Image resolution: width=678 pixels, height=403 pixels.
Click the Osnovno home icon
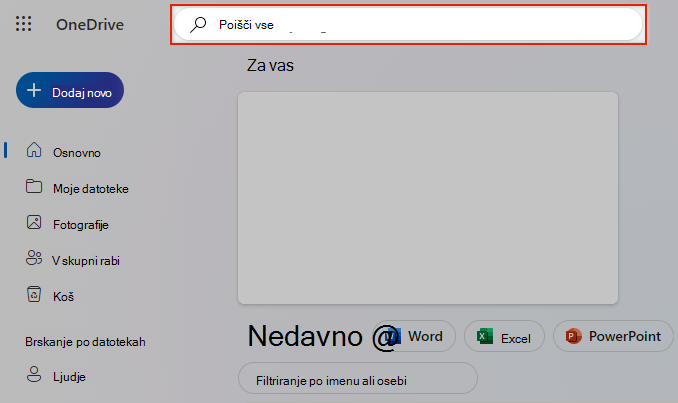point(34,150)
